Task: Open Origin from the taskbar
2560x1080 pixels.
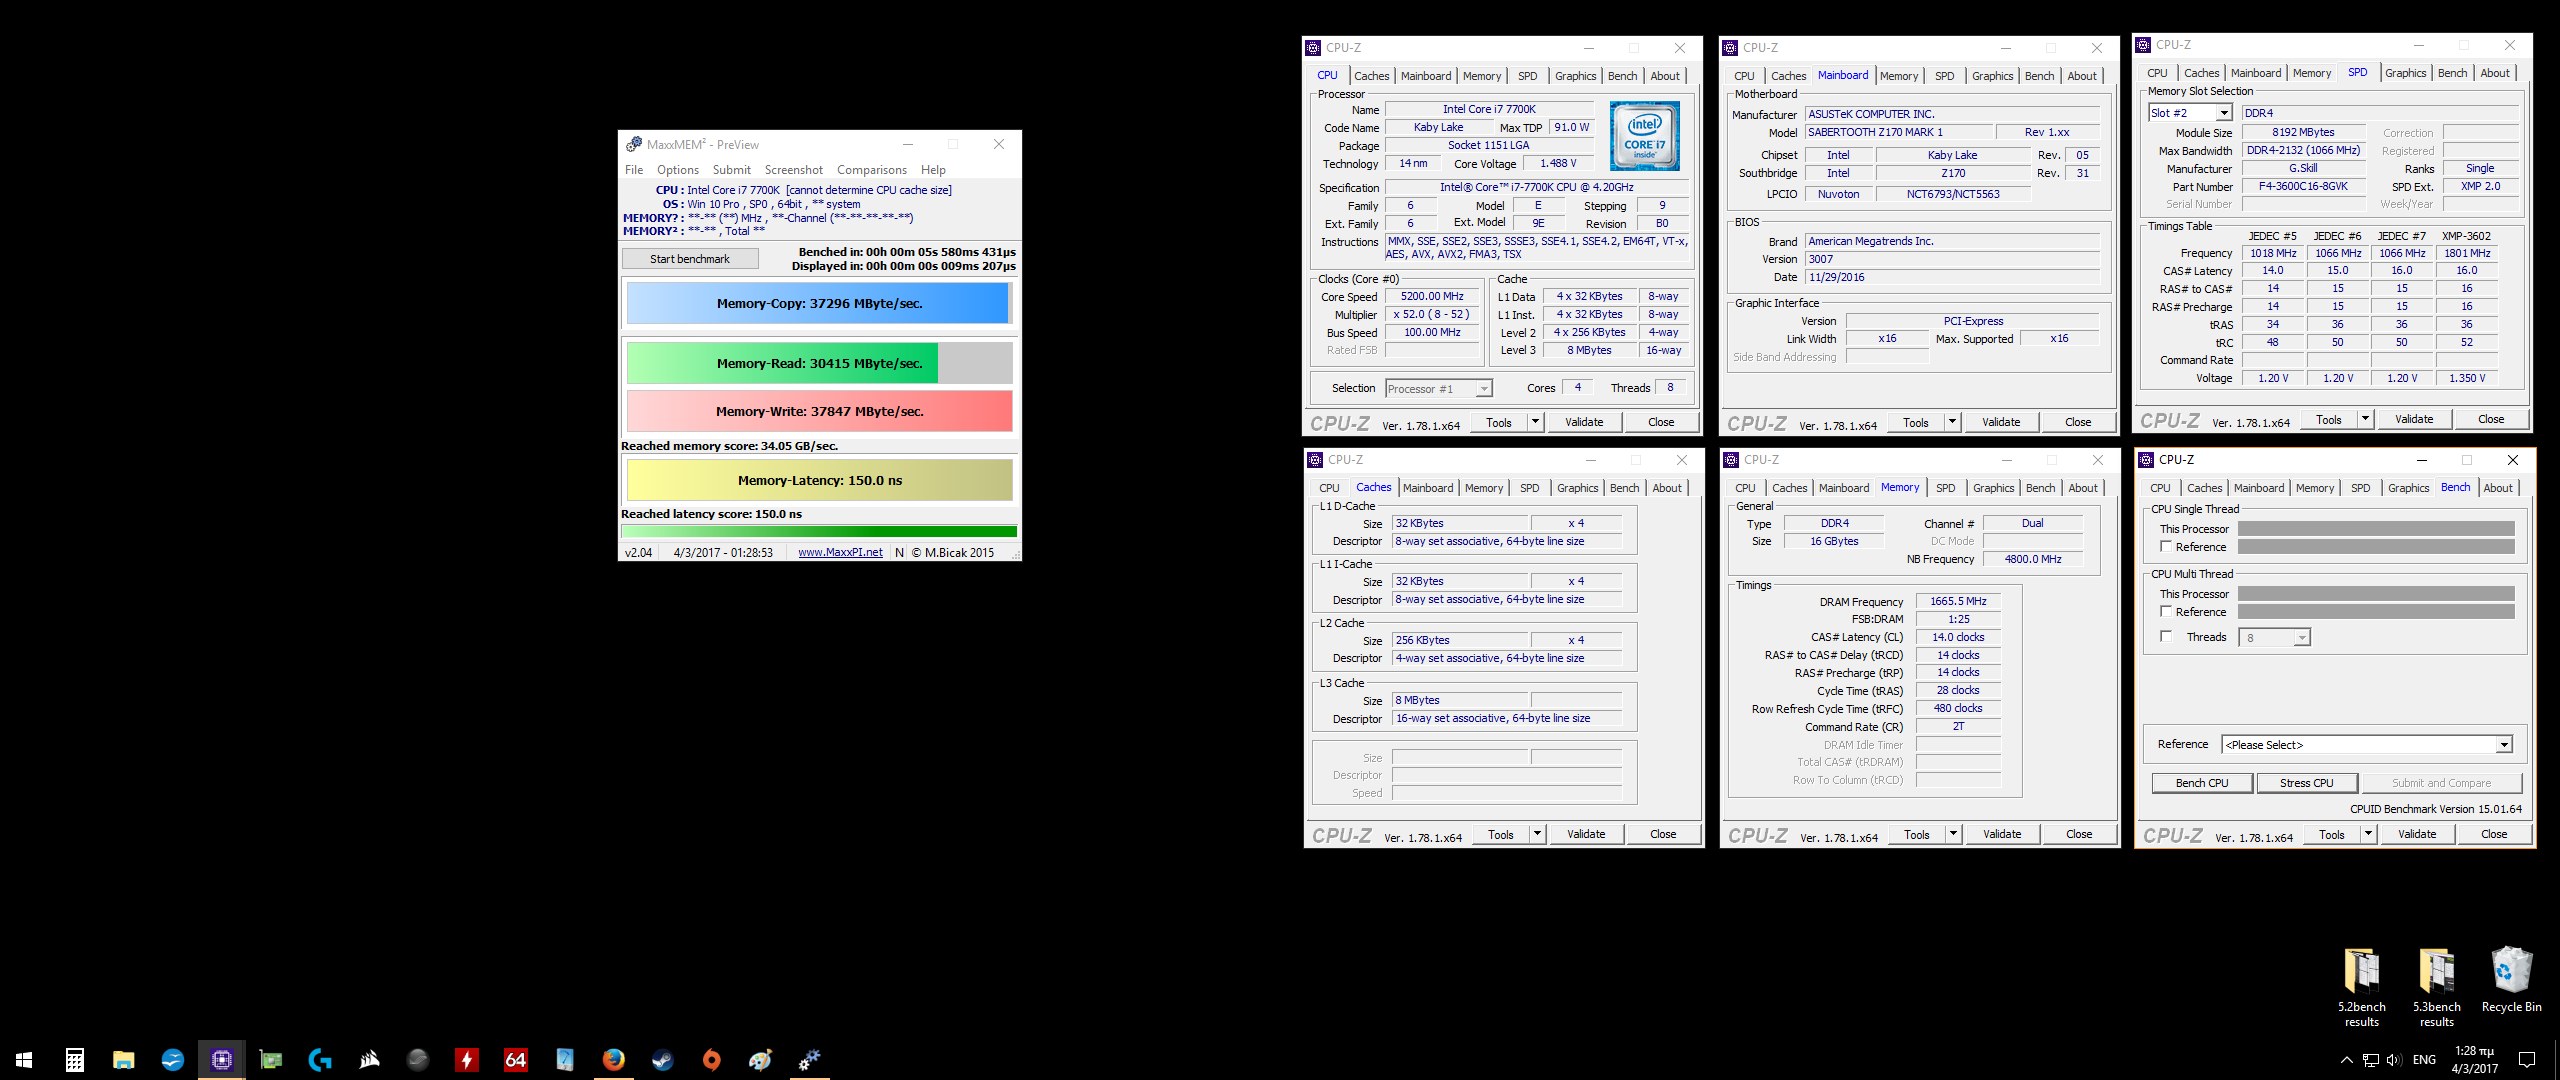Action: (712, 1060)
